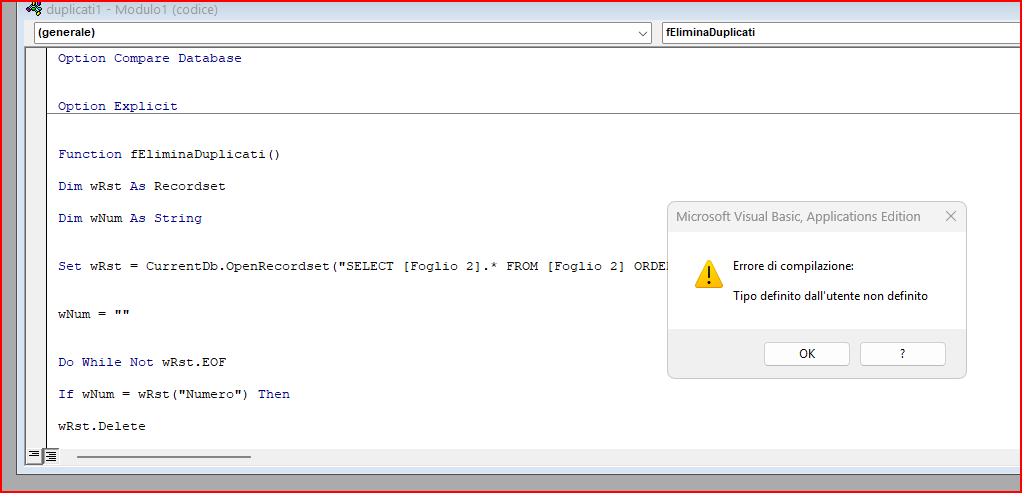Click the "Dim wNum As String" line
Screen dimensions: 1022x493
tap(130, 218)
